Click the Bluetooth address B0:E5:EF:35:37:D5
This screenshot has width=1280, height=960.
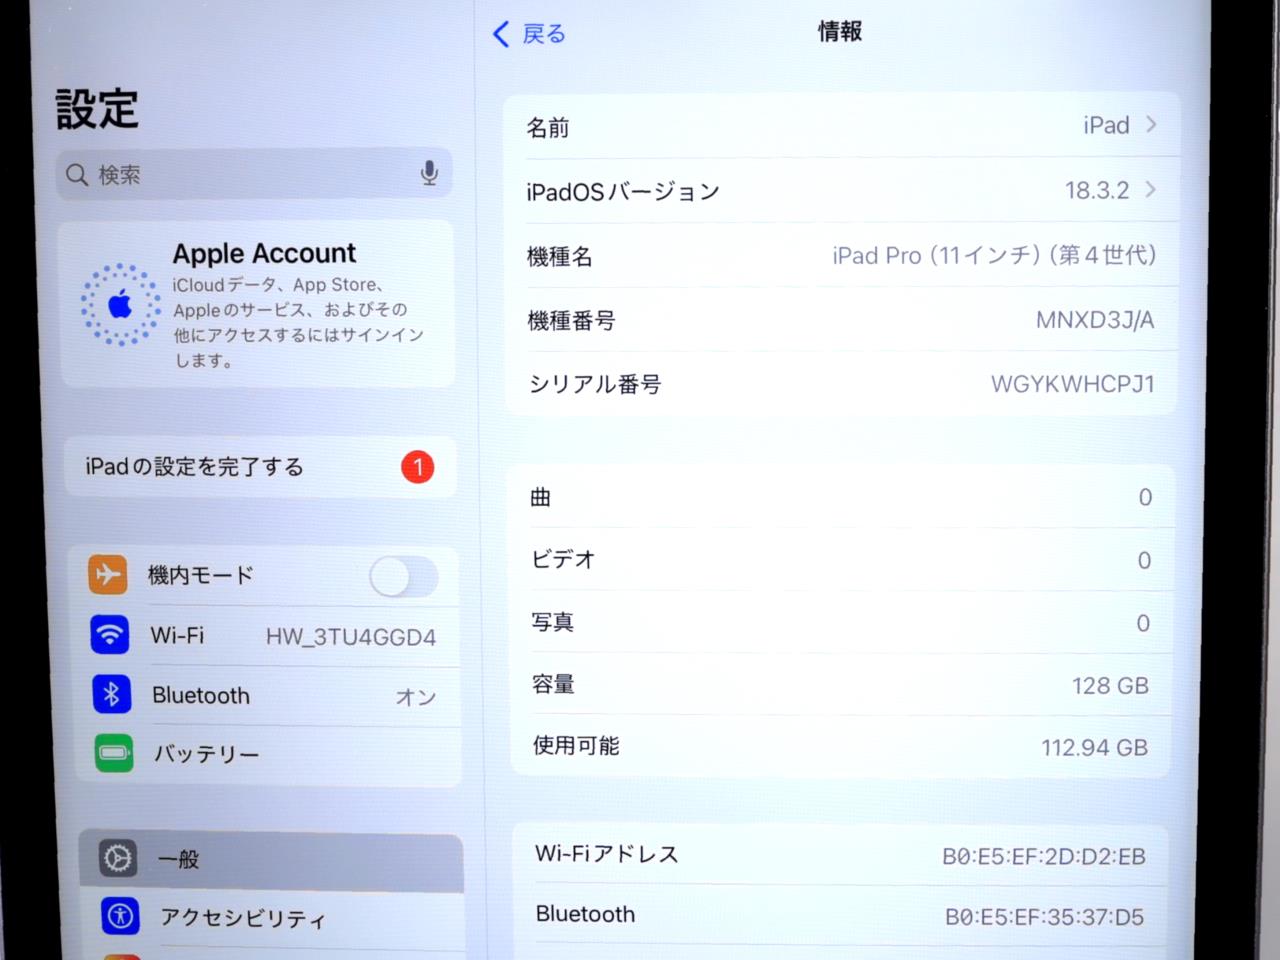(1045, 917)
